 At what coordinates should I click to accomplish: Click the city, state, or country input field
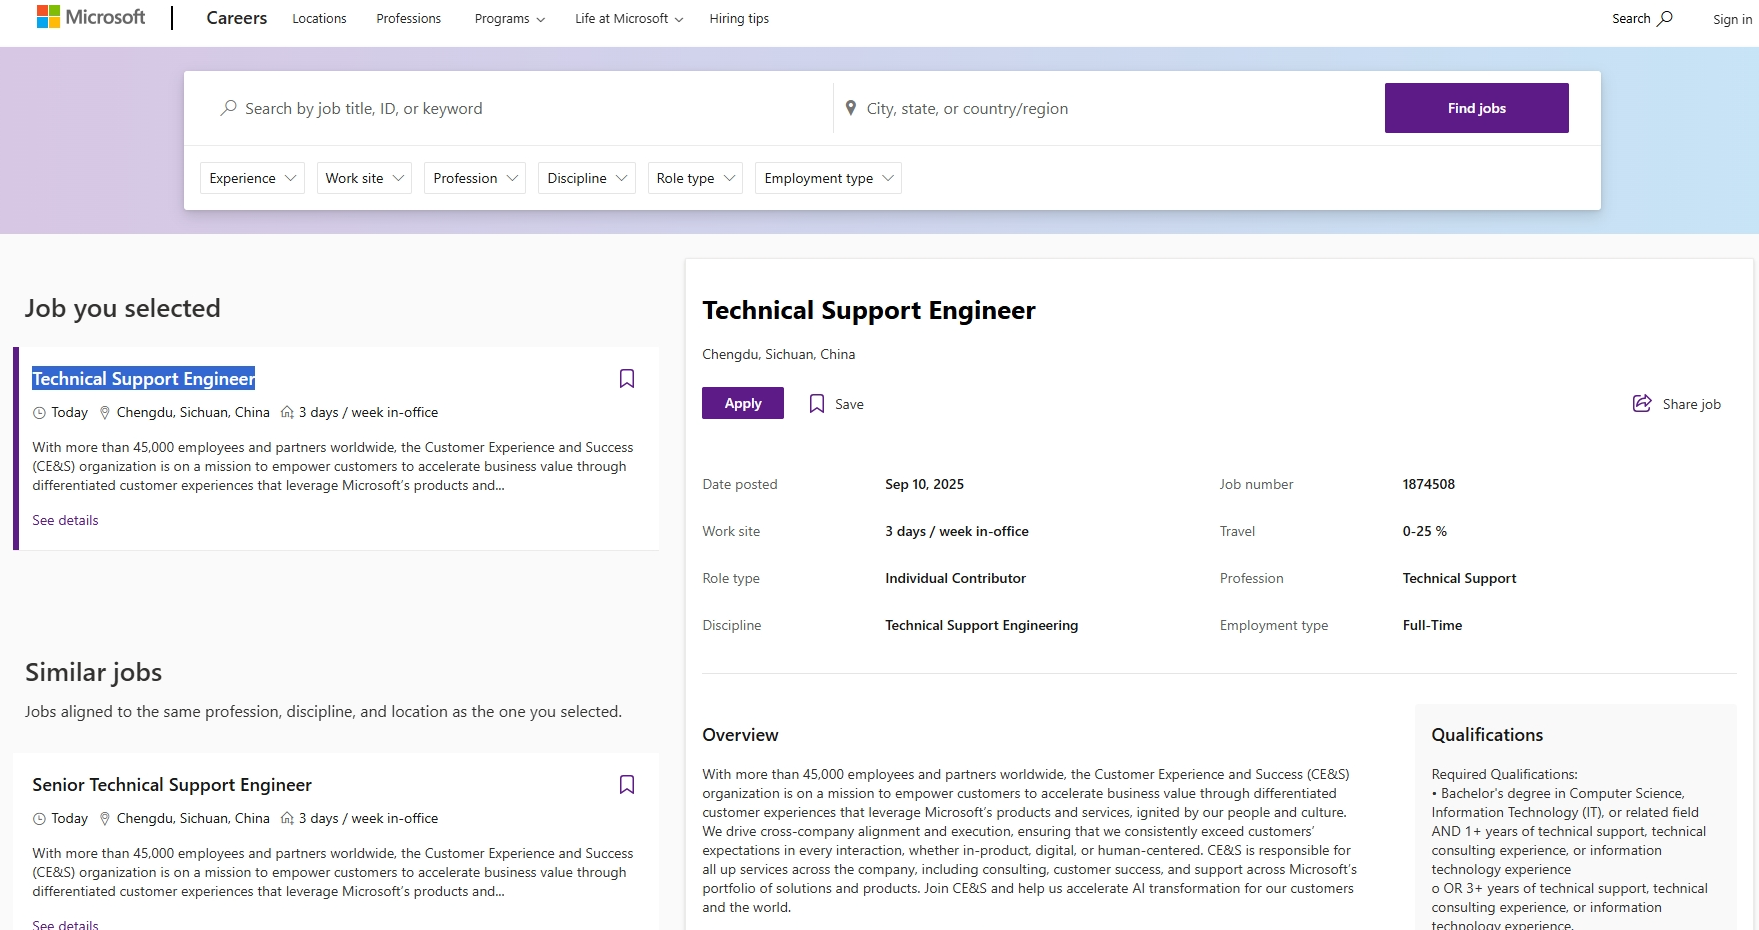(x=1110, y=108)
